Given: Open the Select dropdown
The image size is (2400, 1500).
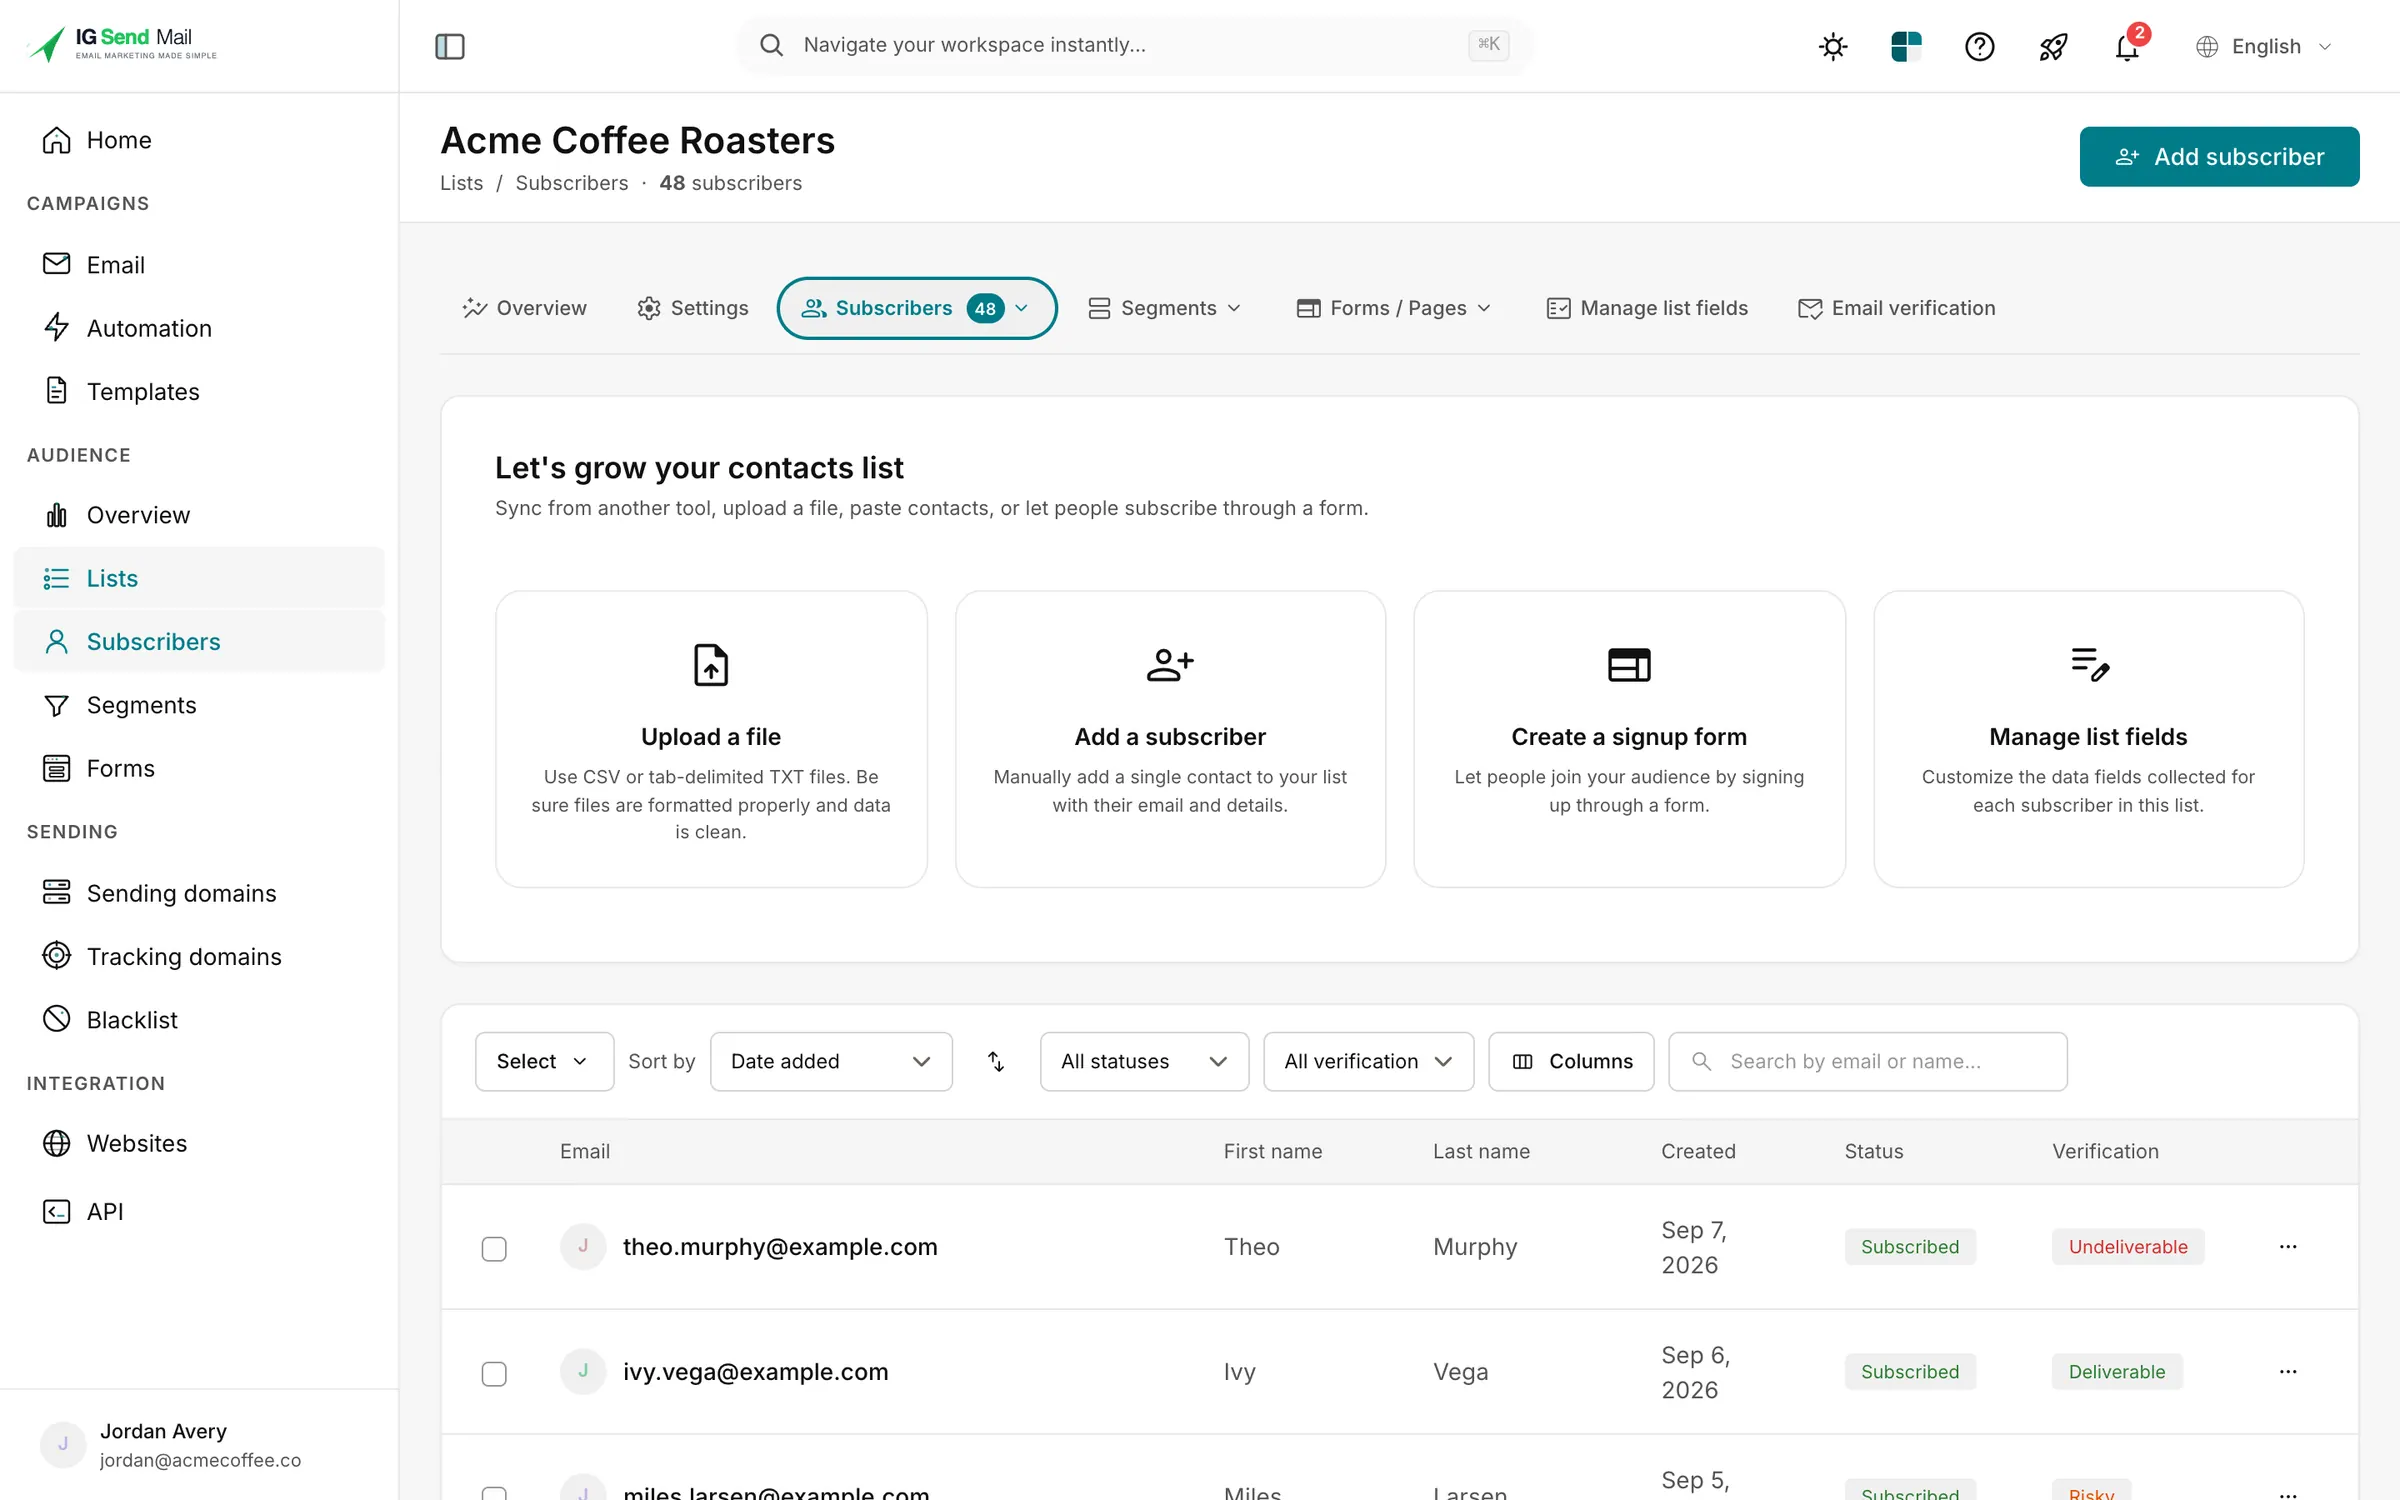Looking at the screenshot, I should (x=544, y=1061).
